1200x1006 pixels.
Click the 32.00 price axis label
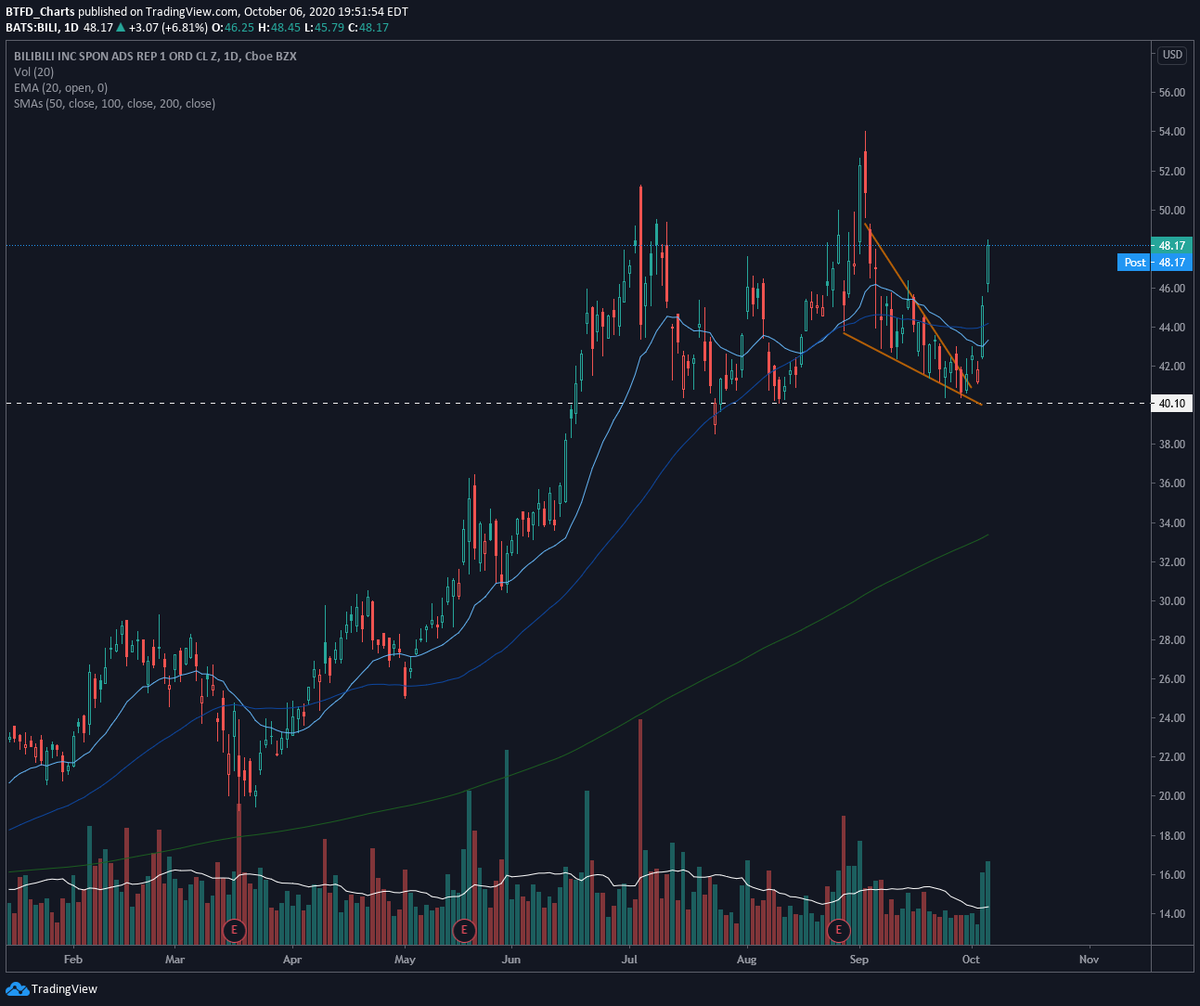(x=1171, y=562)
